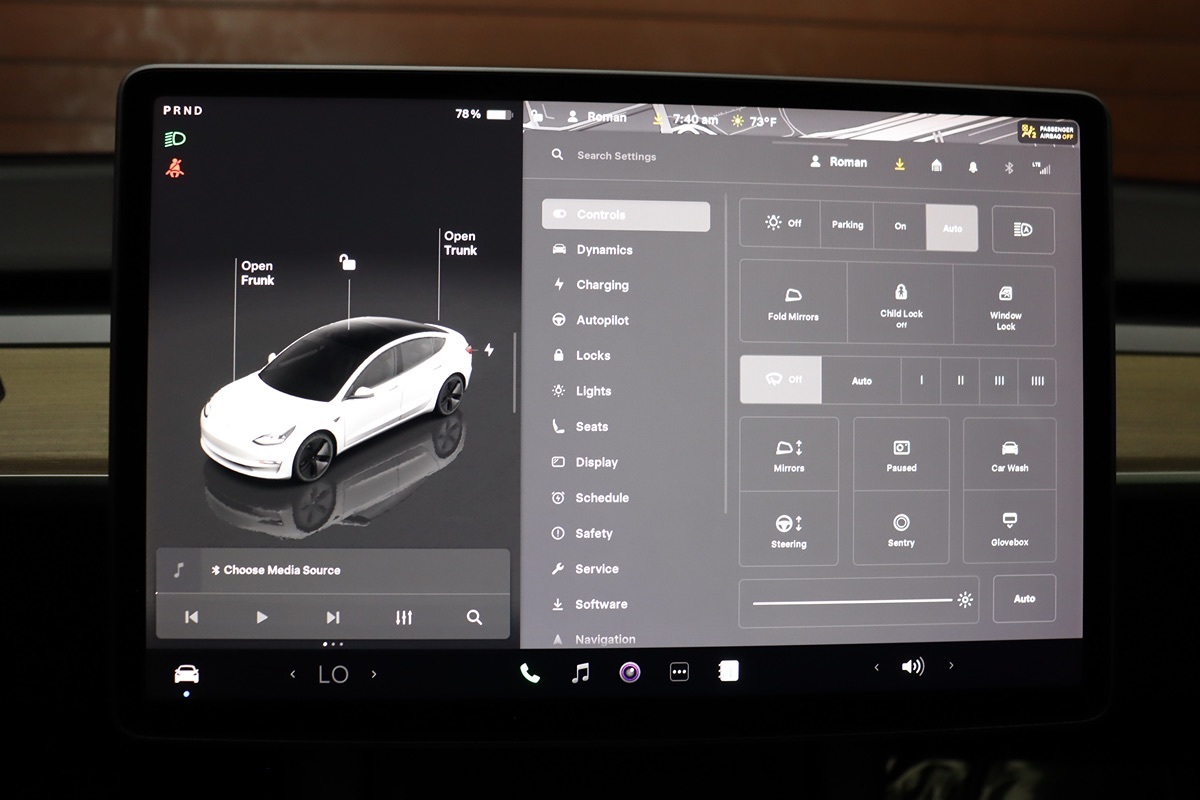
Task: Open the Schedule menu
Action: [590, 497]
